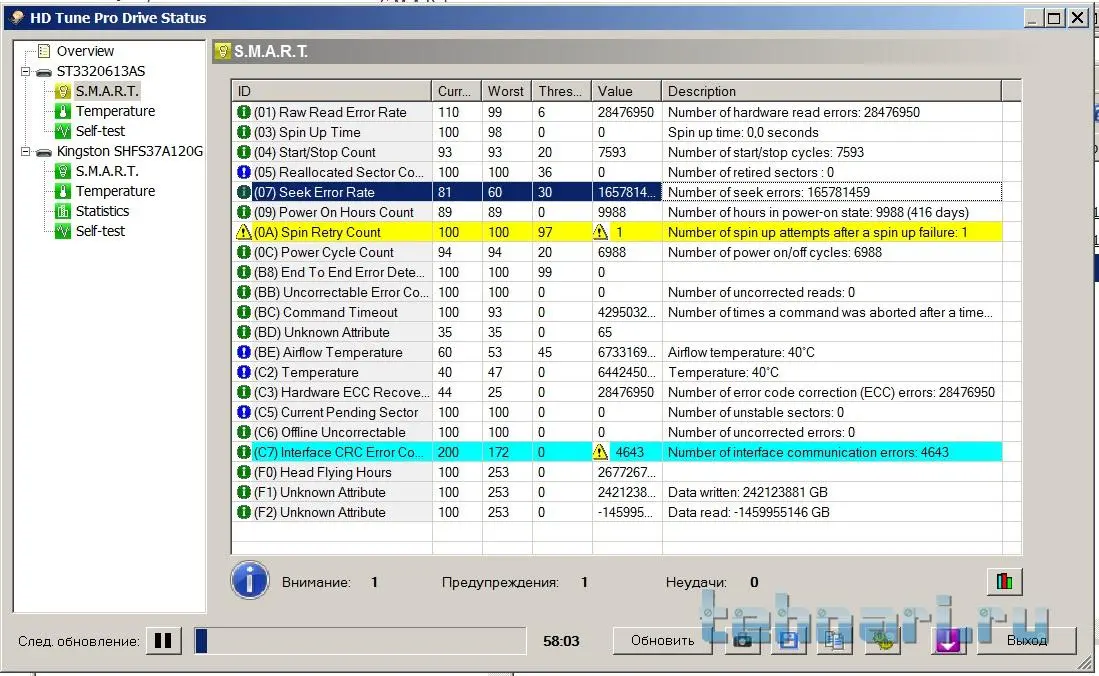The width and height of the screenshot is (1099, 676).
Task: Open Statistics under Kingston drive
Action: (102, 211)
